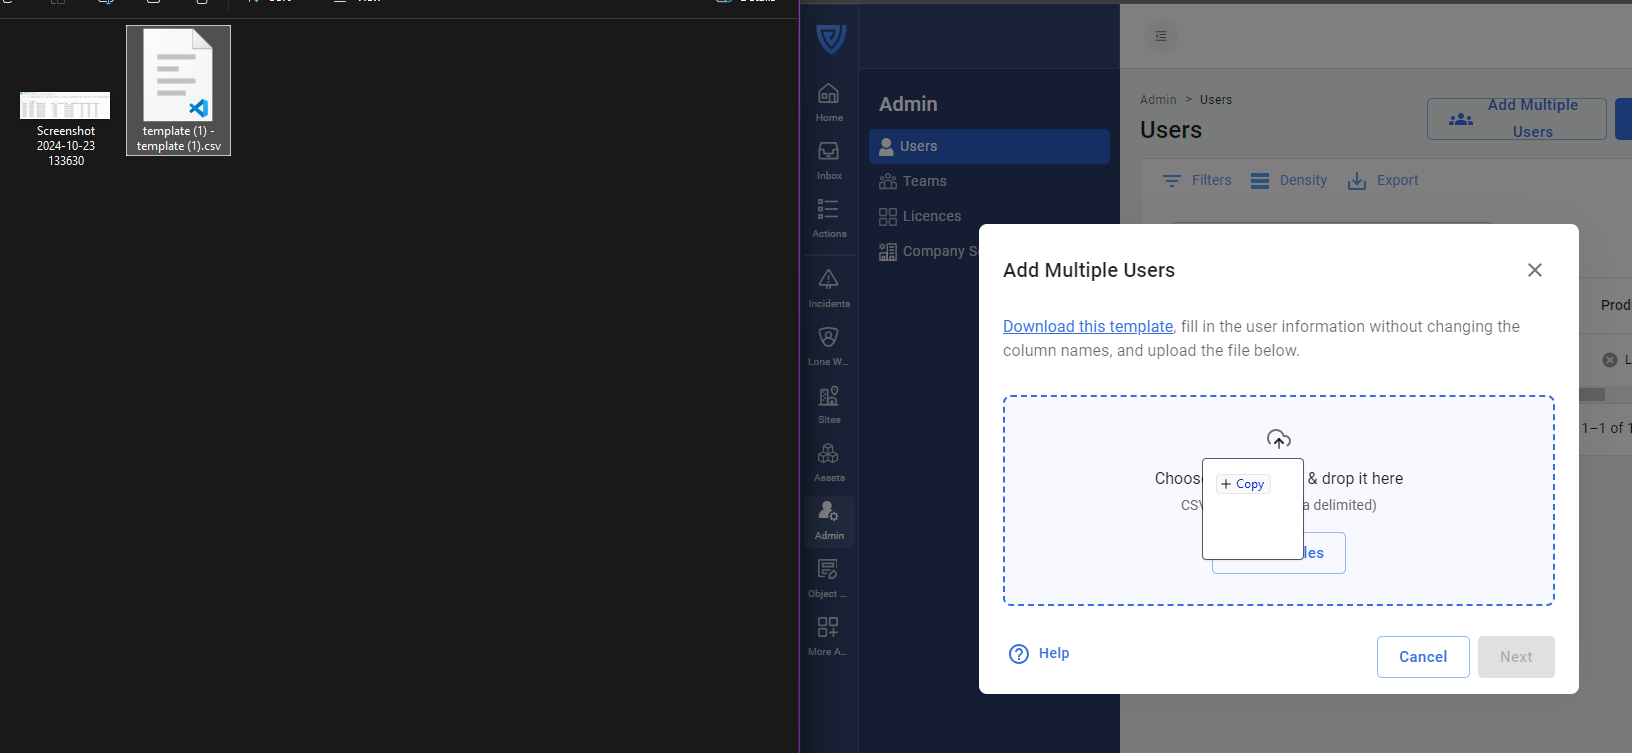
Task: Open Incidents warning icon in sidebar
Action: click(828, 287)
